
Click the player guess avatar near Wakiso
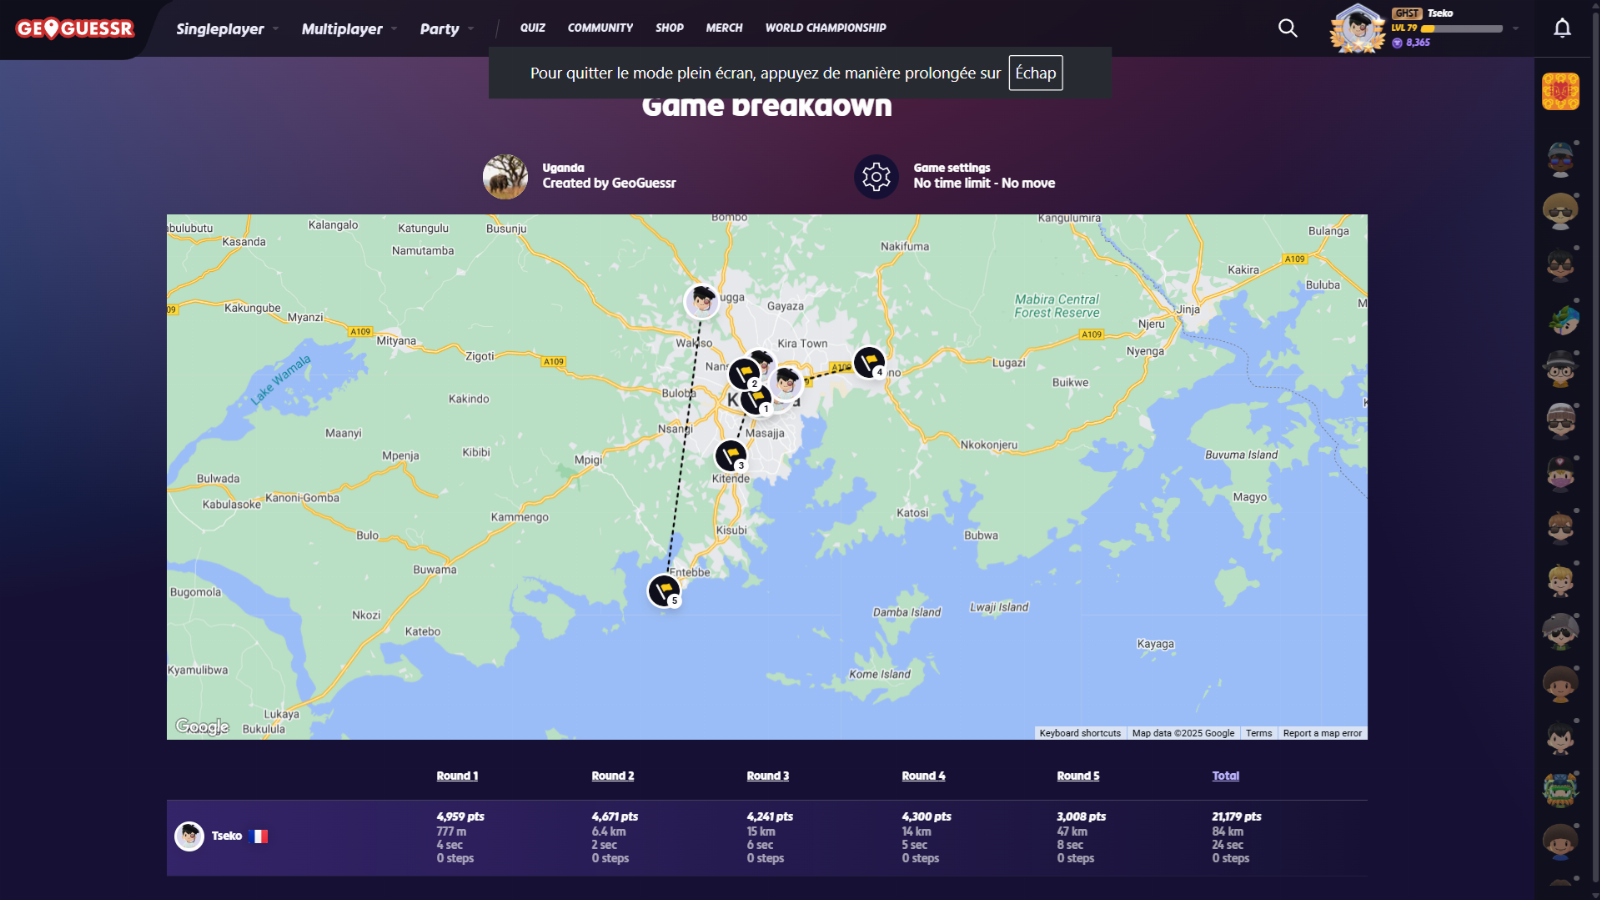702,300
